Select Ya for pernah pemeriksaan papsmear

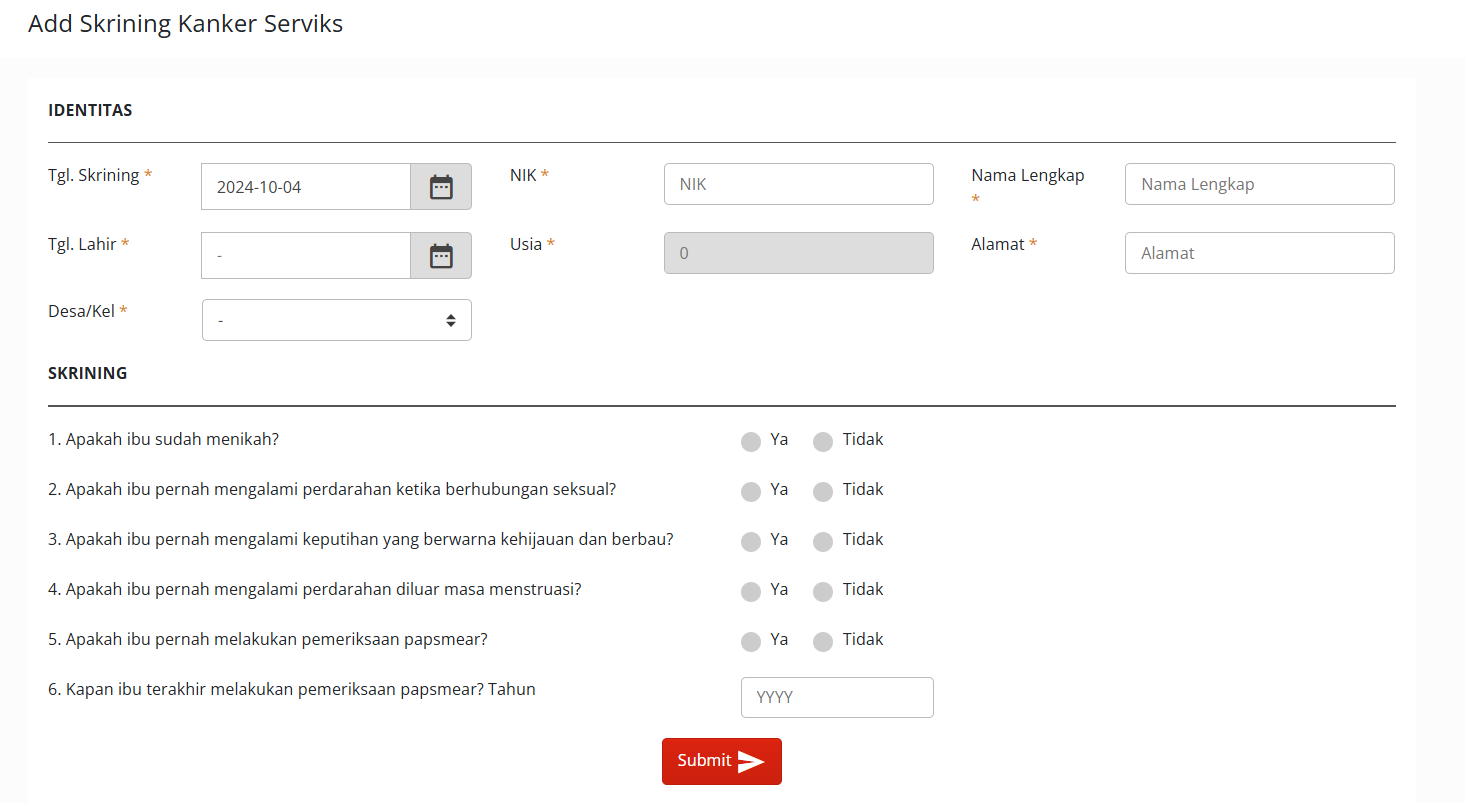(751, 642)
